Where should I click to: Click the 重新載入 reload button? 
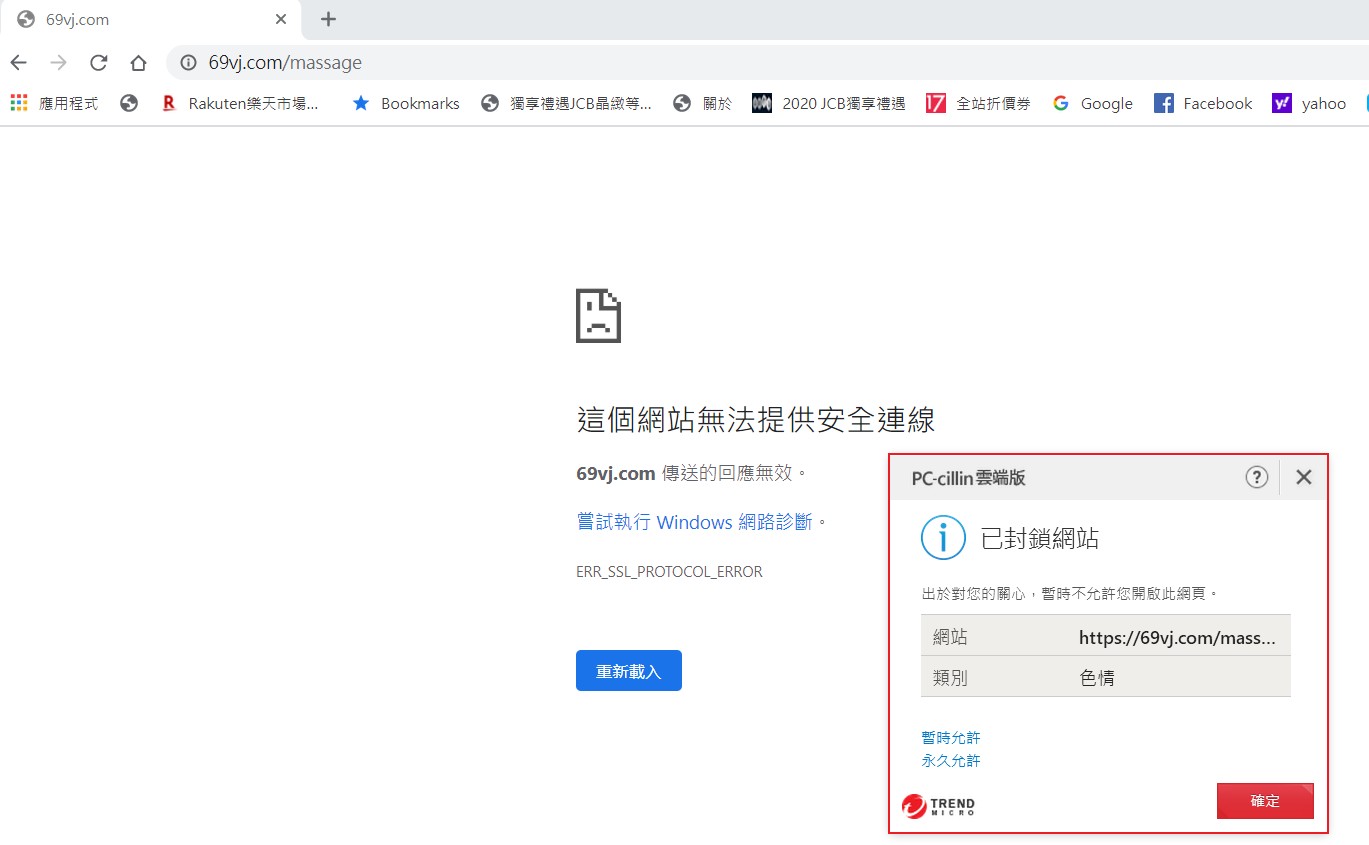tap(629, 671)
